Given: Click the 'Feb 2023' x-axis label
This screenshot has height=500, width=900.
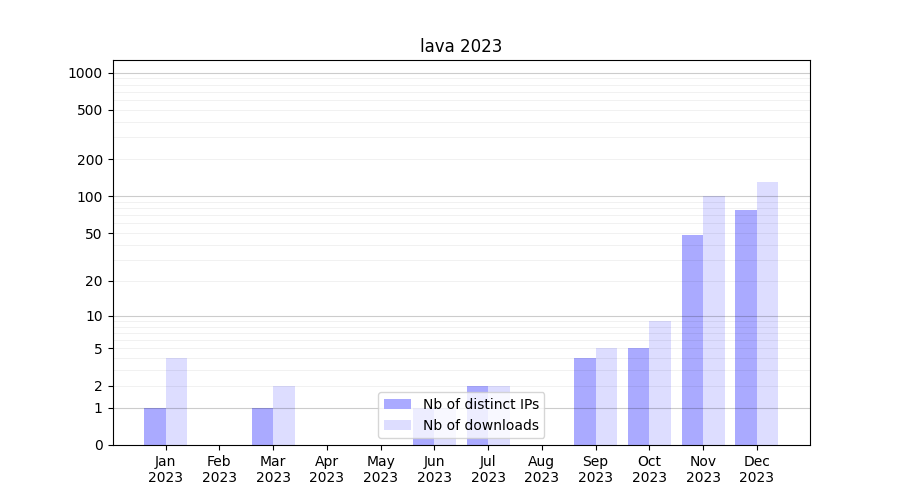Looking at the screenshot, I should [219, 469].
